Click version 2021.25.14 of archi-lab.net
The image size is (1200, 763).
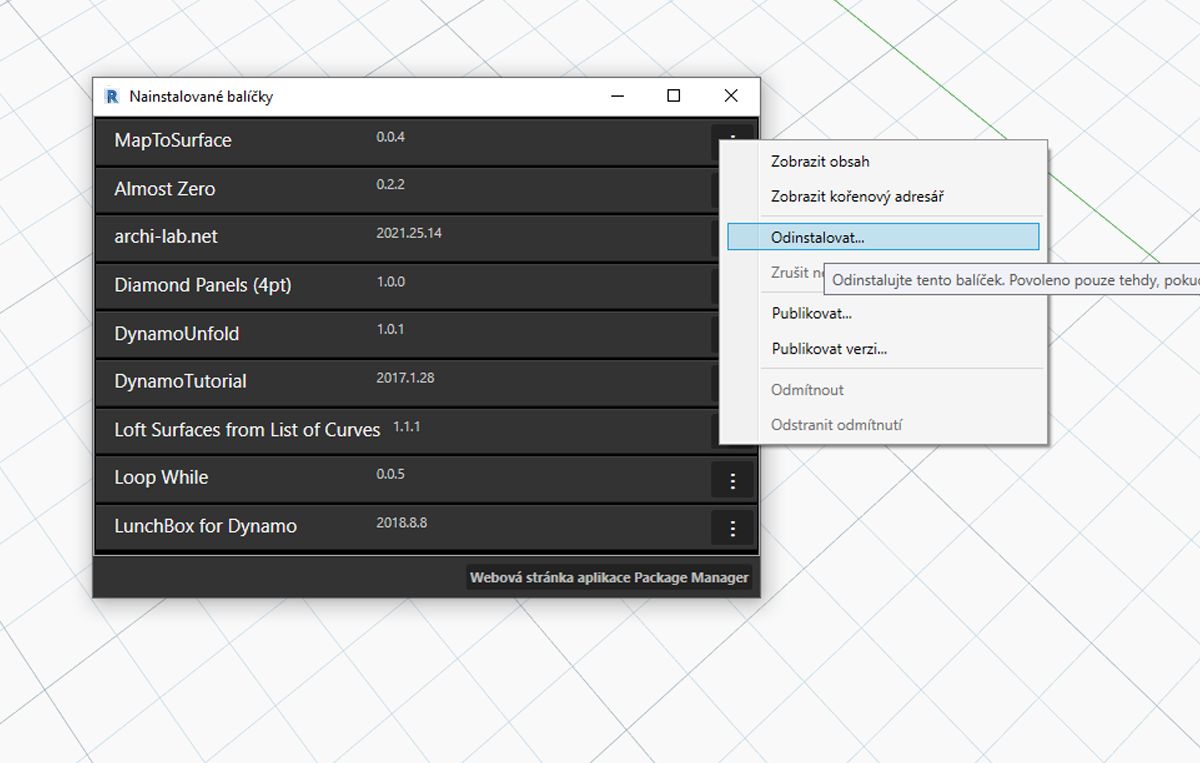[x=409, y=233]
